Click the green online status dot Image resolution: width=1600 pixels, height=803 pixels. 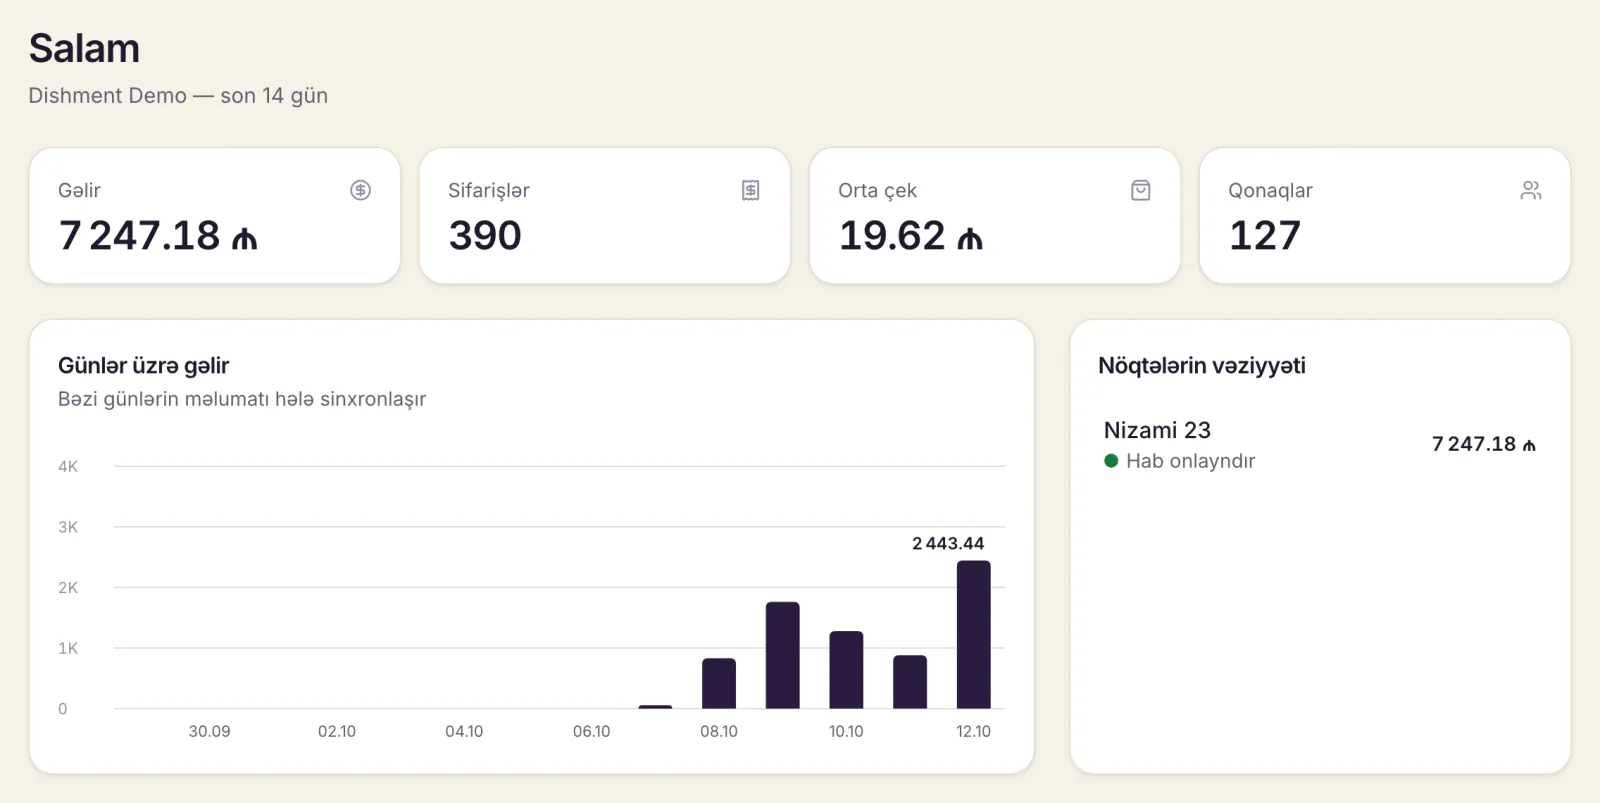pos(1111,461)
